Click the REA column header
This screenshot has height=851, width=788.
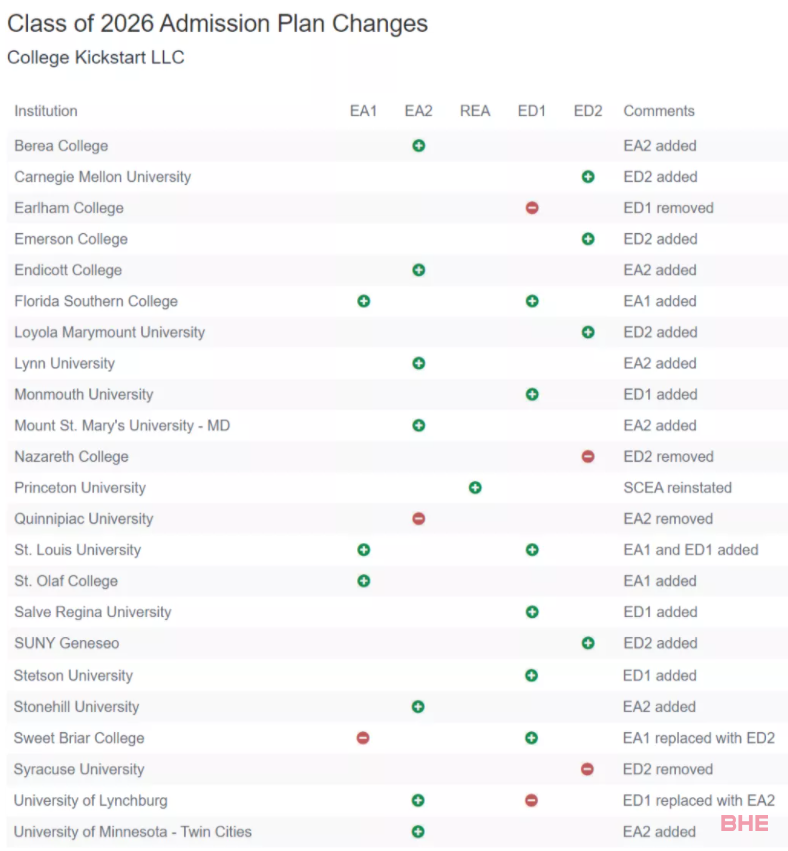click(475, 111)
